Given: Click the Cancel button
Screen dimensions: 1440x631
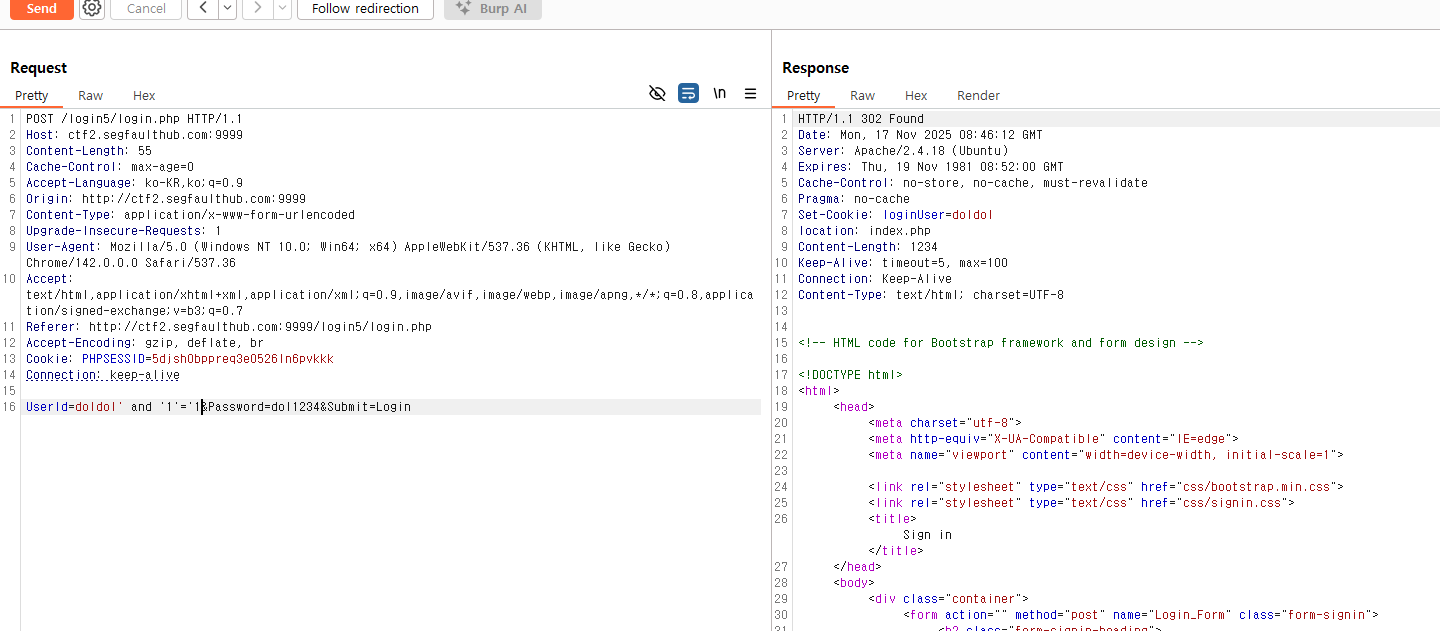Looking at the screenshot, I should point(146,8).
